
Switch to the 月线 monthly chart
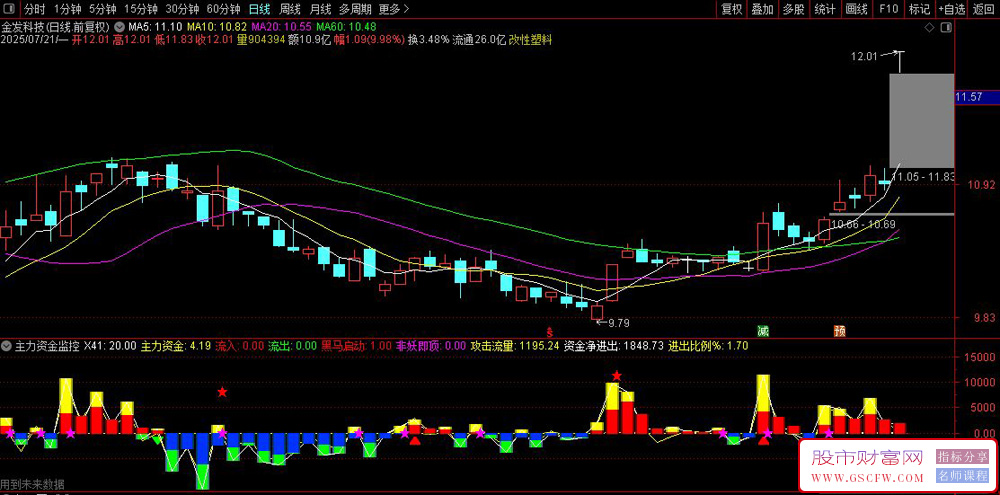tap(320, 9)
